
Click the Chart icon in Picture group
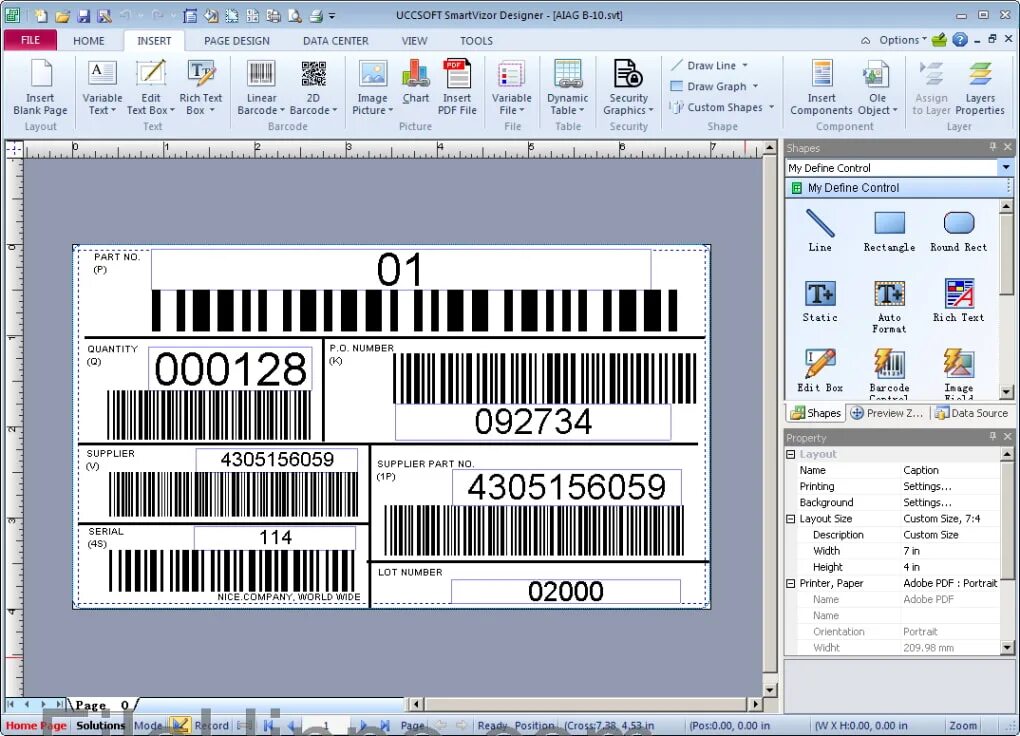(x=416, y=82)
